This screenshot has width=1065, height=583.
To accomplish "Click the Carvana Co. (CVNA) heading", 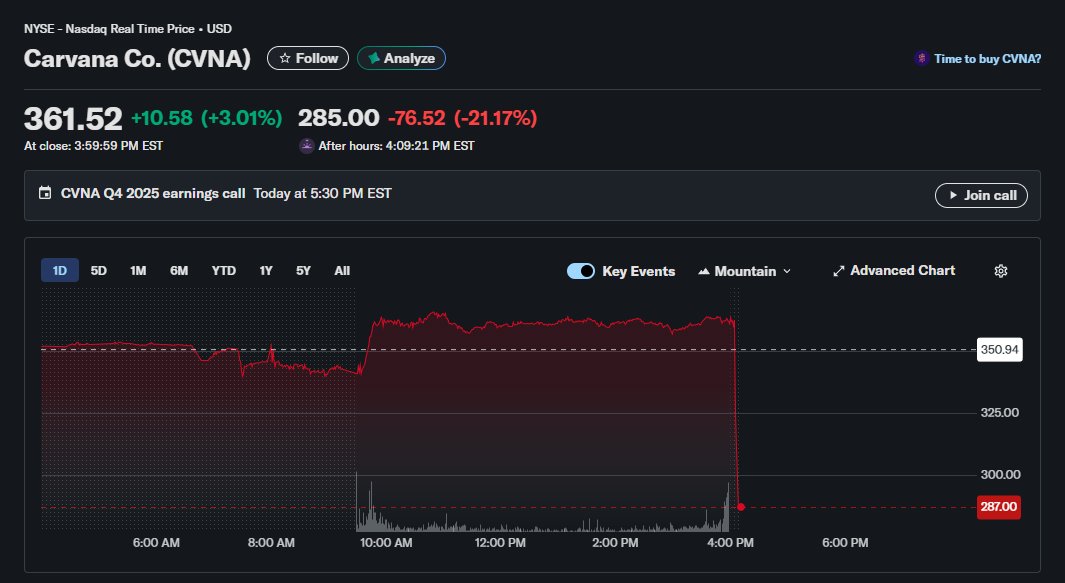I will click(137, 58).
